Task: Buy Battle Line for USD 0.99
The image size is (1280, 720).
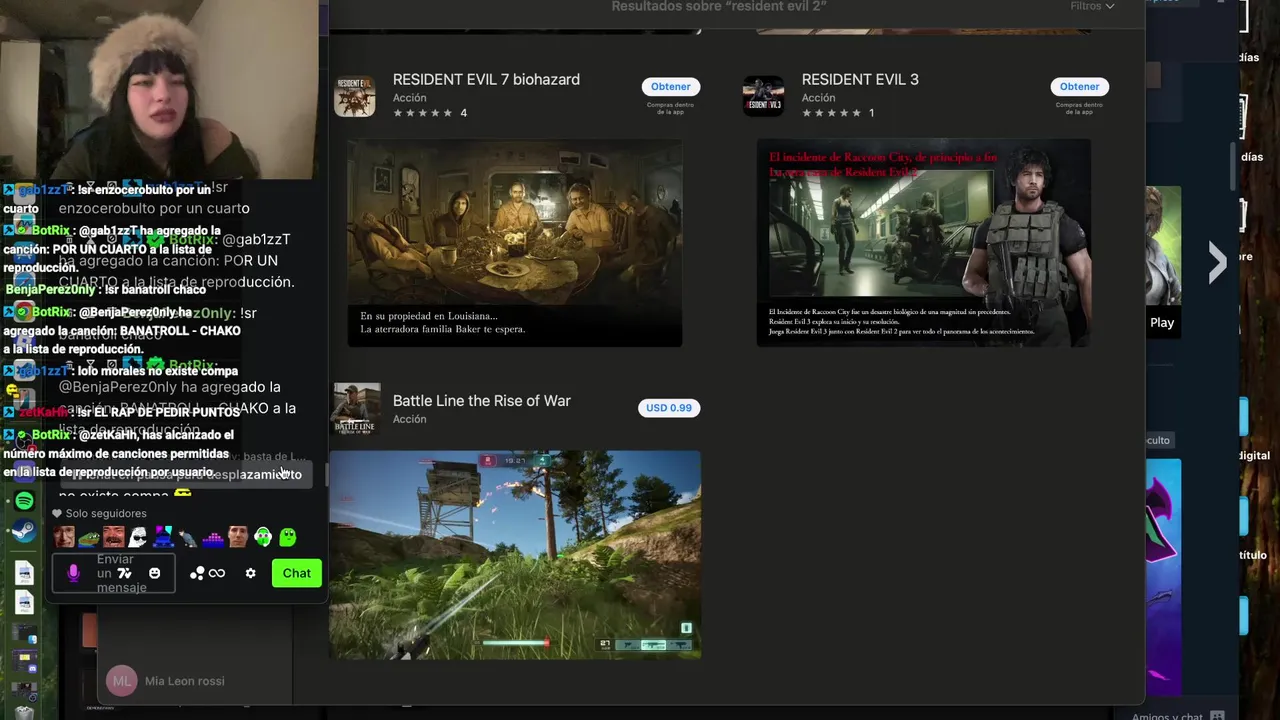Action: [668, 408]
